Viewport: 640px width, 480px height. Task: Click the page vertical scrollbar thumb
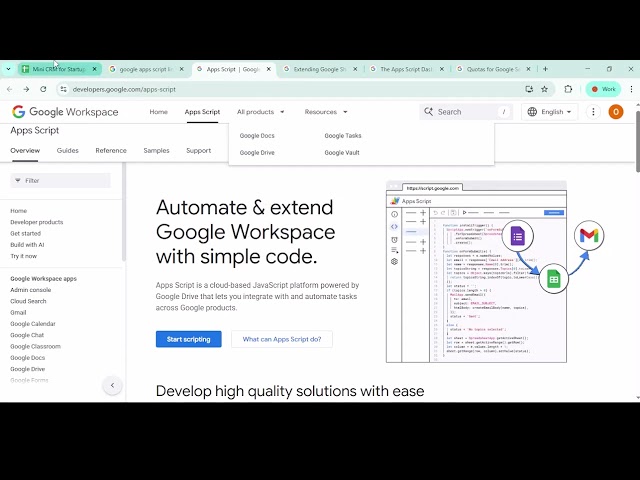637,140
